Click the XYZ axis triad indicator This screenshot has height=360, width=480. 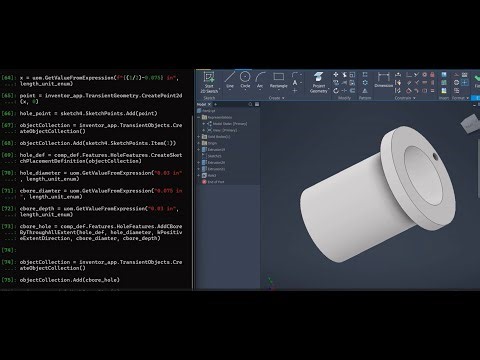270,283
